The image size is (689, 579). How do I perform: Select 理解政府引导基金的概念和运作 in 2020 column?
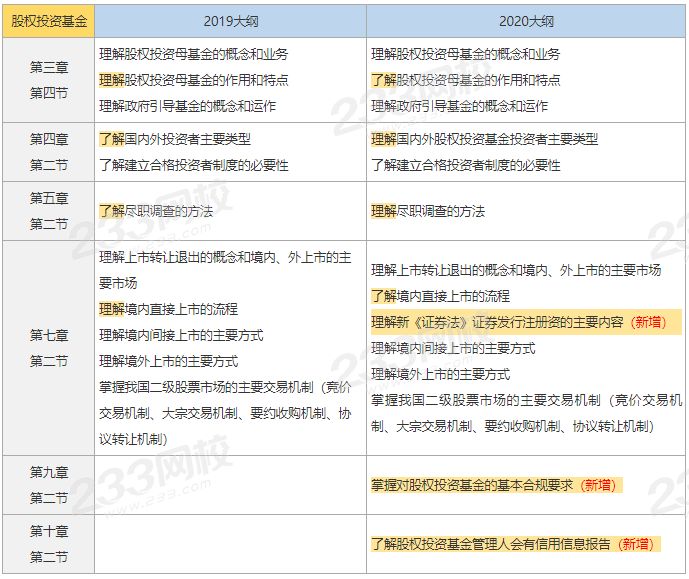pos(460,106)
